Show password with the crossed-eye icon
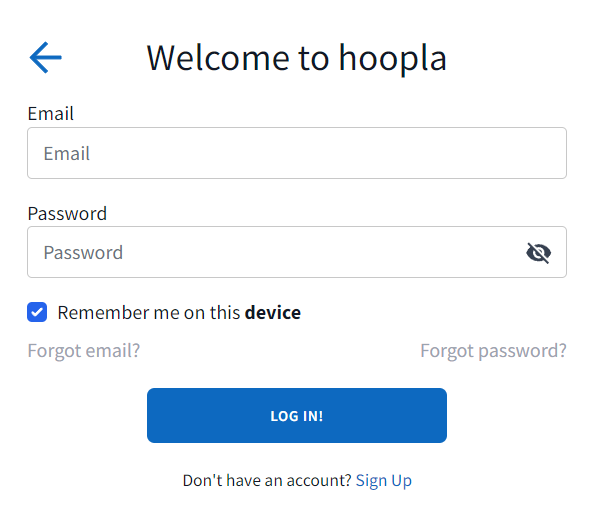The image size is (595, 519). 538,253
